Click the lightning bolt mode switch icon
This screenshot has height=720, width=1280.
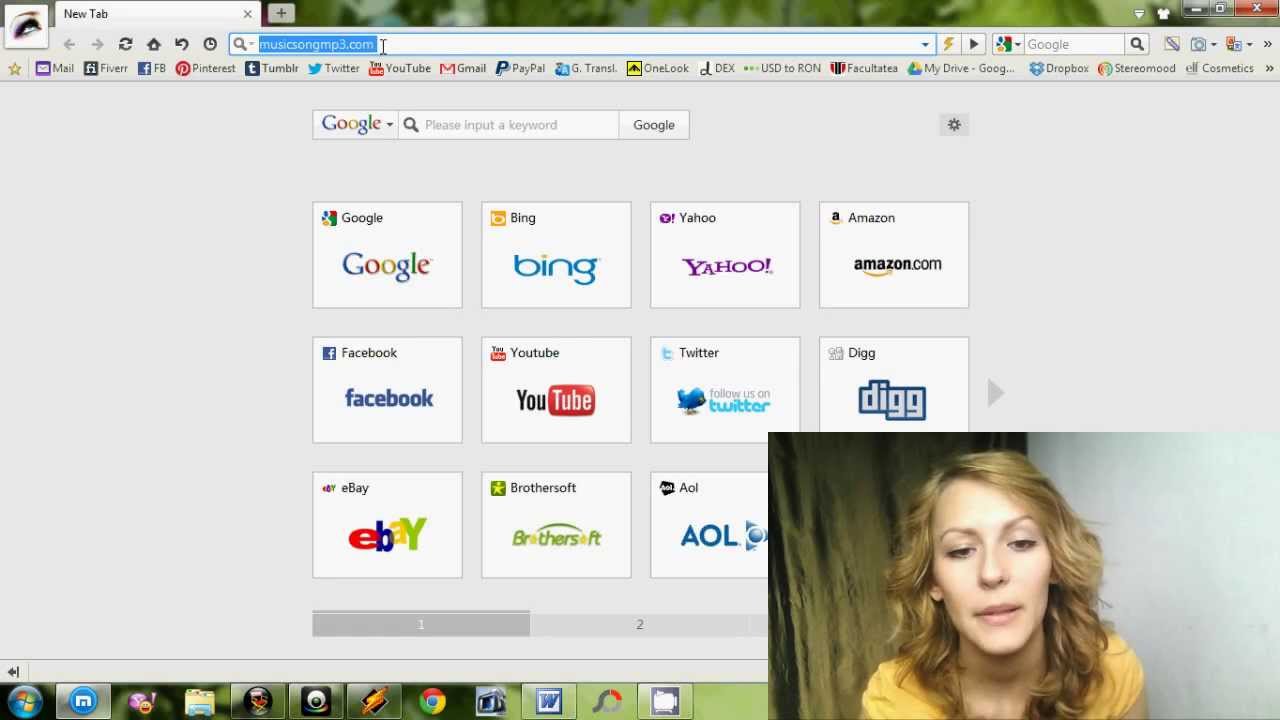coord(948,44)
